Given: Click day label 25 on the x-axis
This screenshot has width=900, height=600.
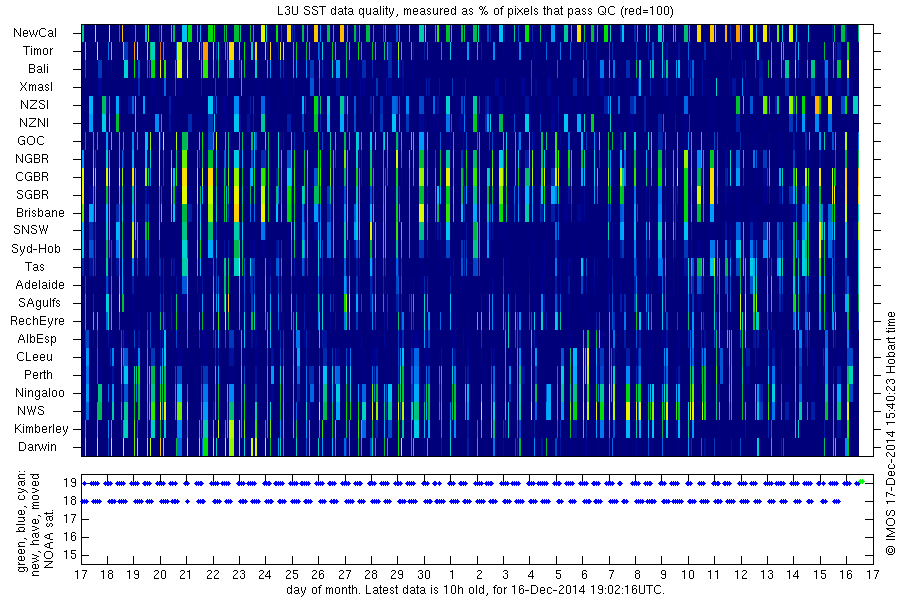Looking at the screenshot, I should tap(292, 574).
